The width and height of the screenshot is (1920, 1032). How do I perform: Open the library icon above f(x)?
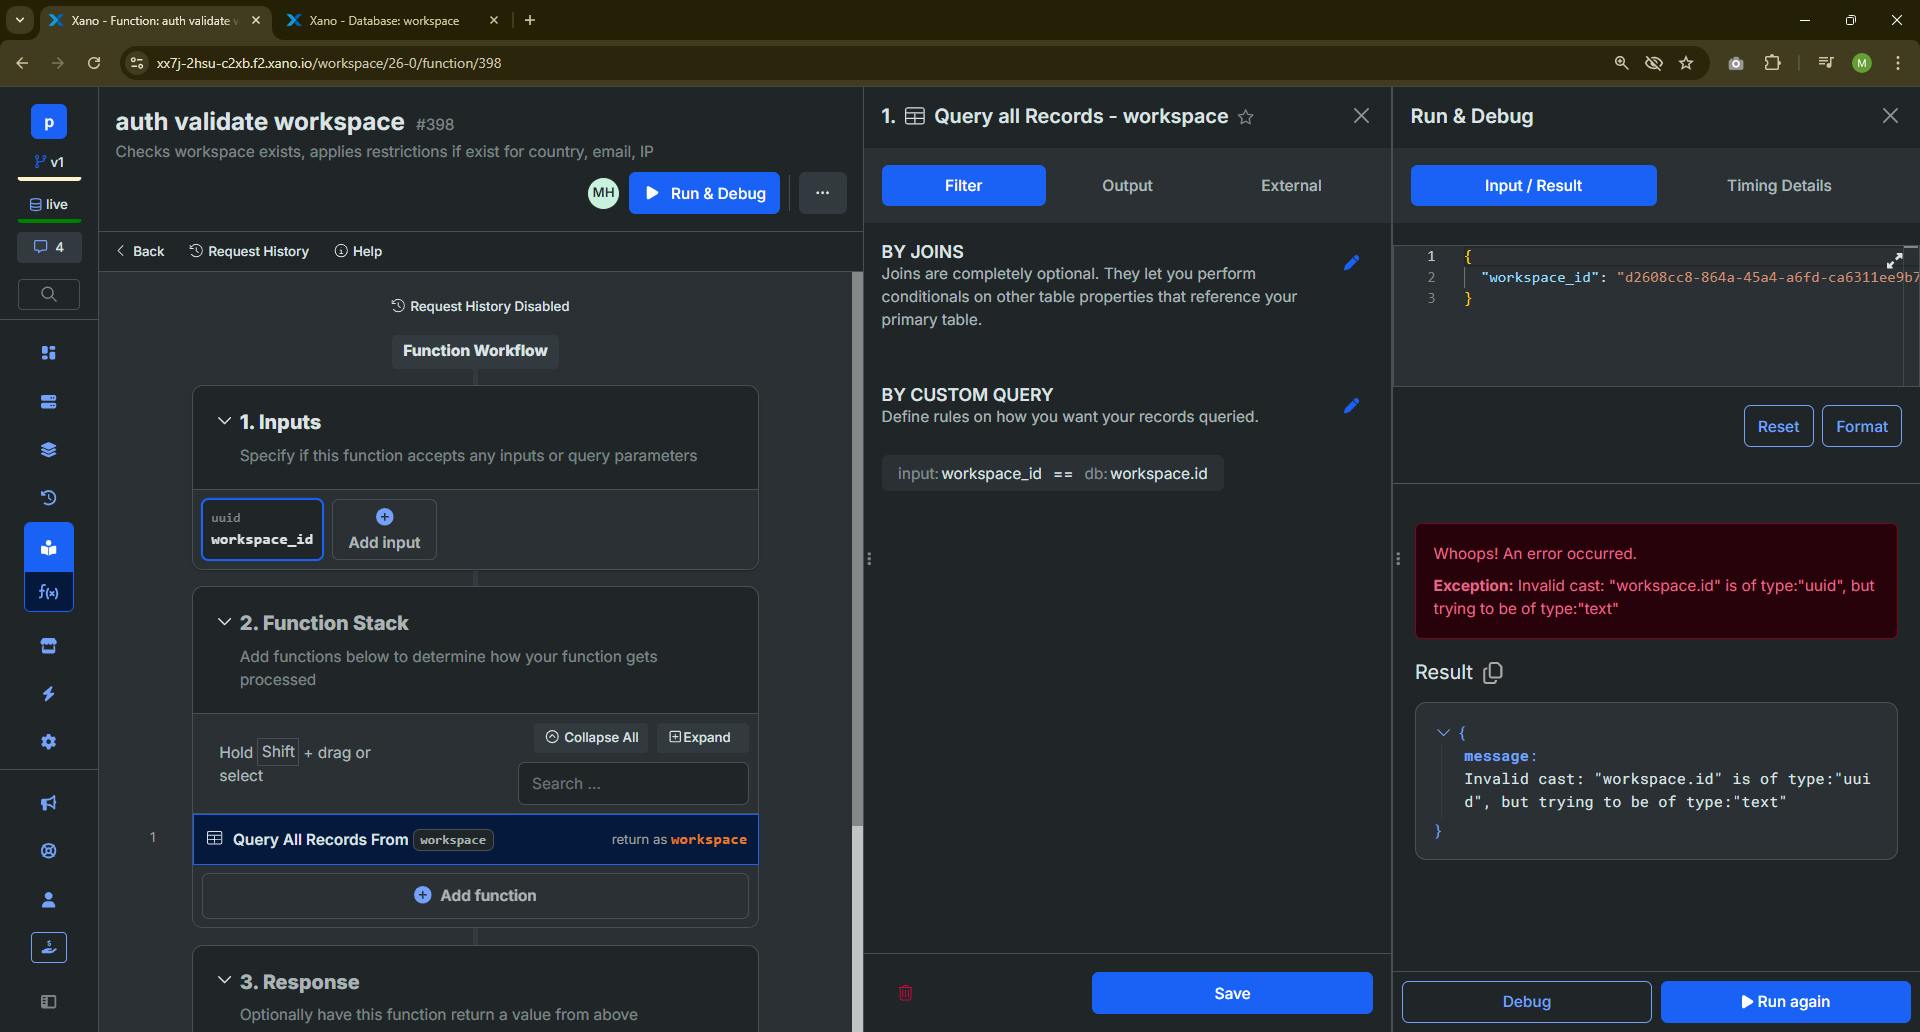49,547
